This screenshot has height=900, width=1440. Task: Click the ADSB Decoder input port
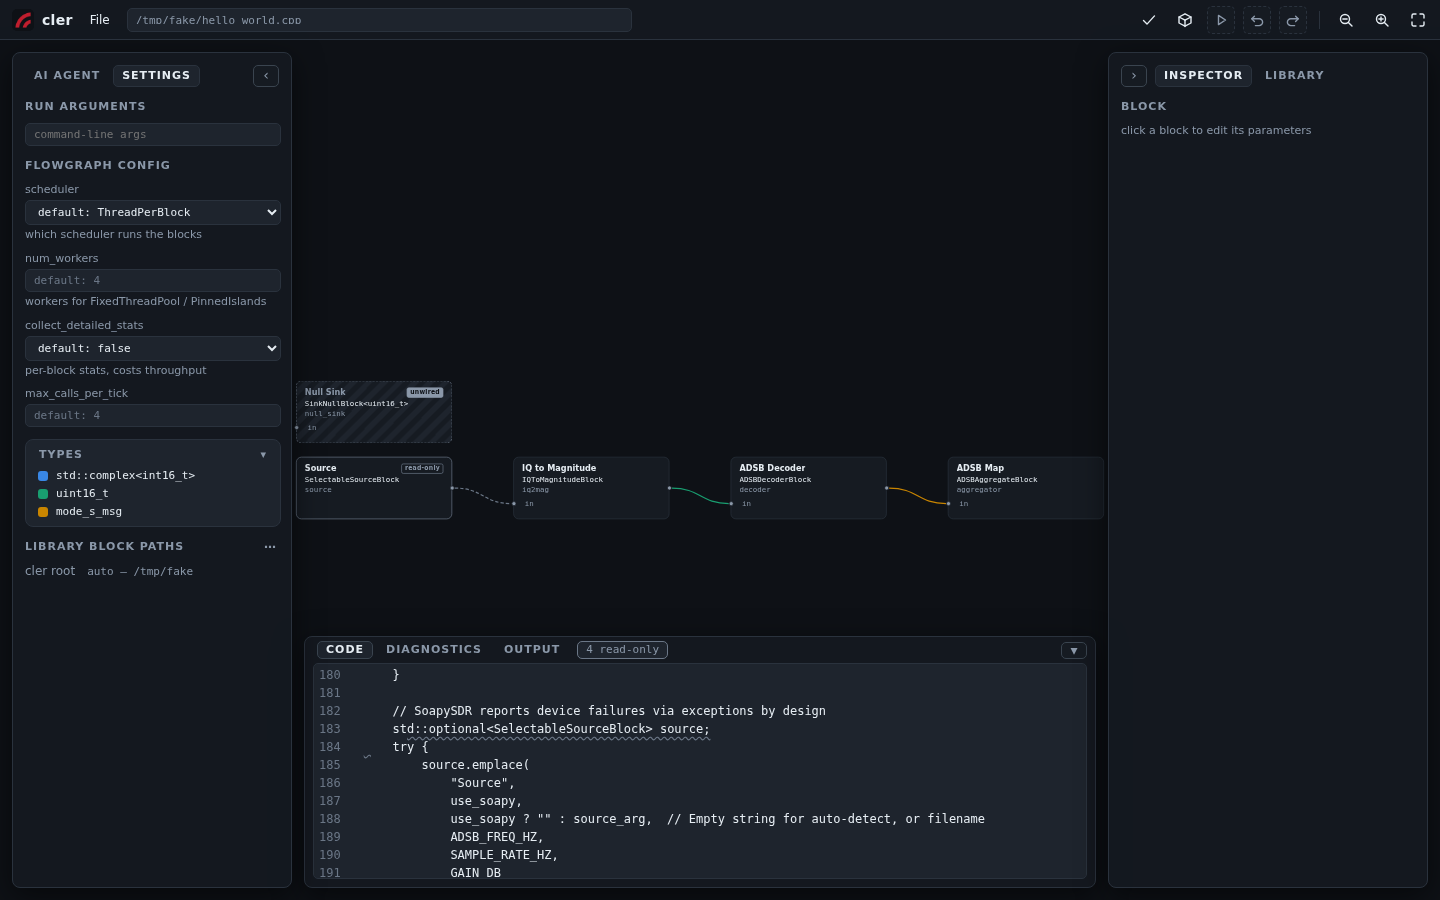731,504
